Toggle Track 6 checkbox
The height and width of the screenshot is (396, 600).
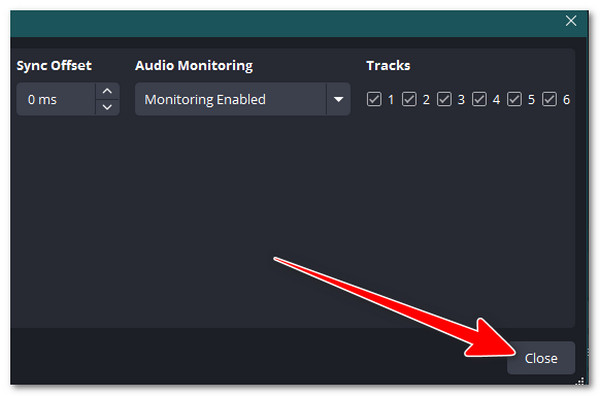click(549, 99)
